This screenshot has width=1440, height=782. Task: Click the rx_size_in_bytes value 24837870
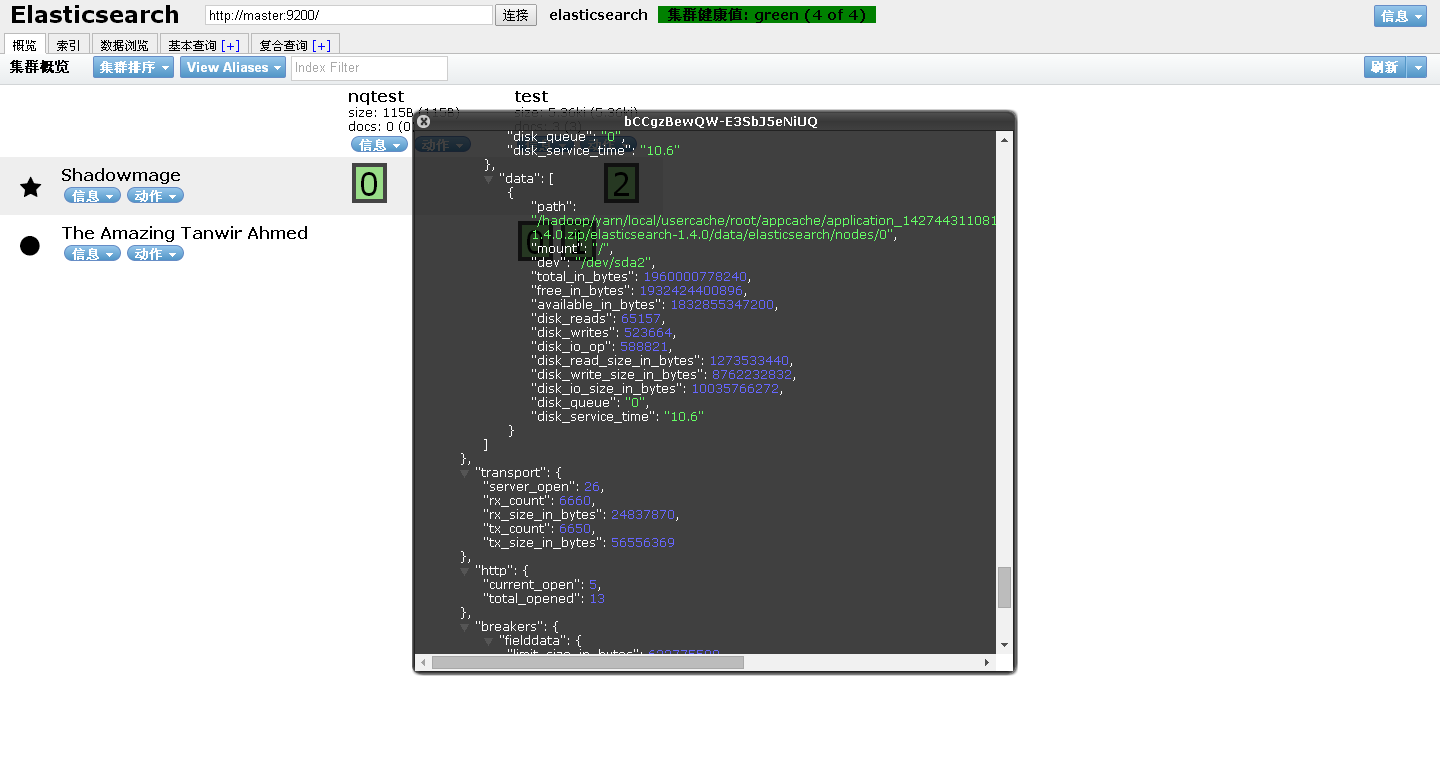pos(643,515)
